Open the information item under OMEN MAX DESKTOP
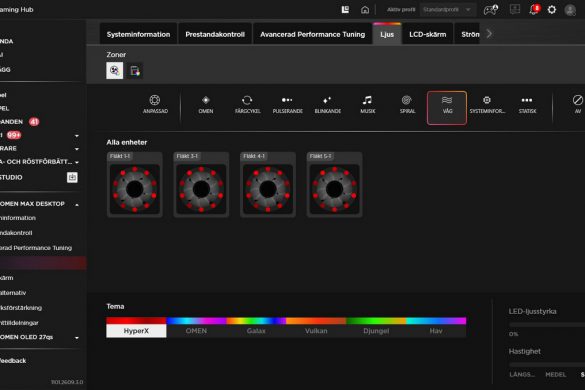The width and height of the screenshot is (585, 390). coord(18,218)
